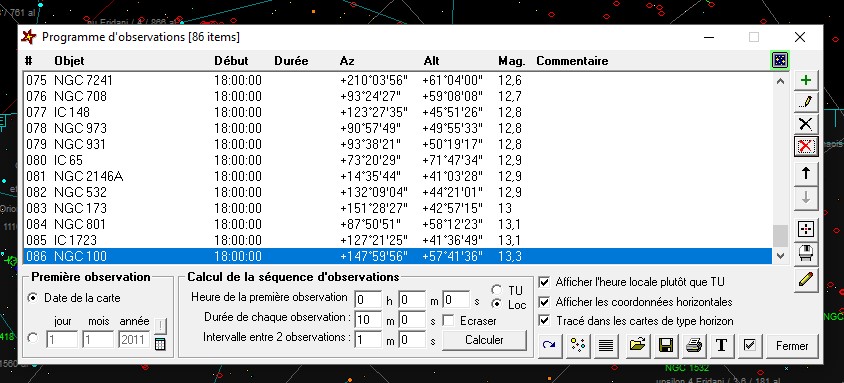Click the red crosshair center-on-object icon
Image resolution: width=844 pixels, height=383 pixels.
806,229
